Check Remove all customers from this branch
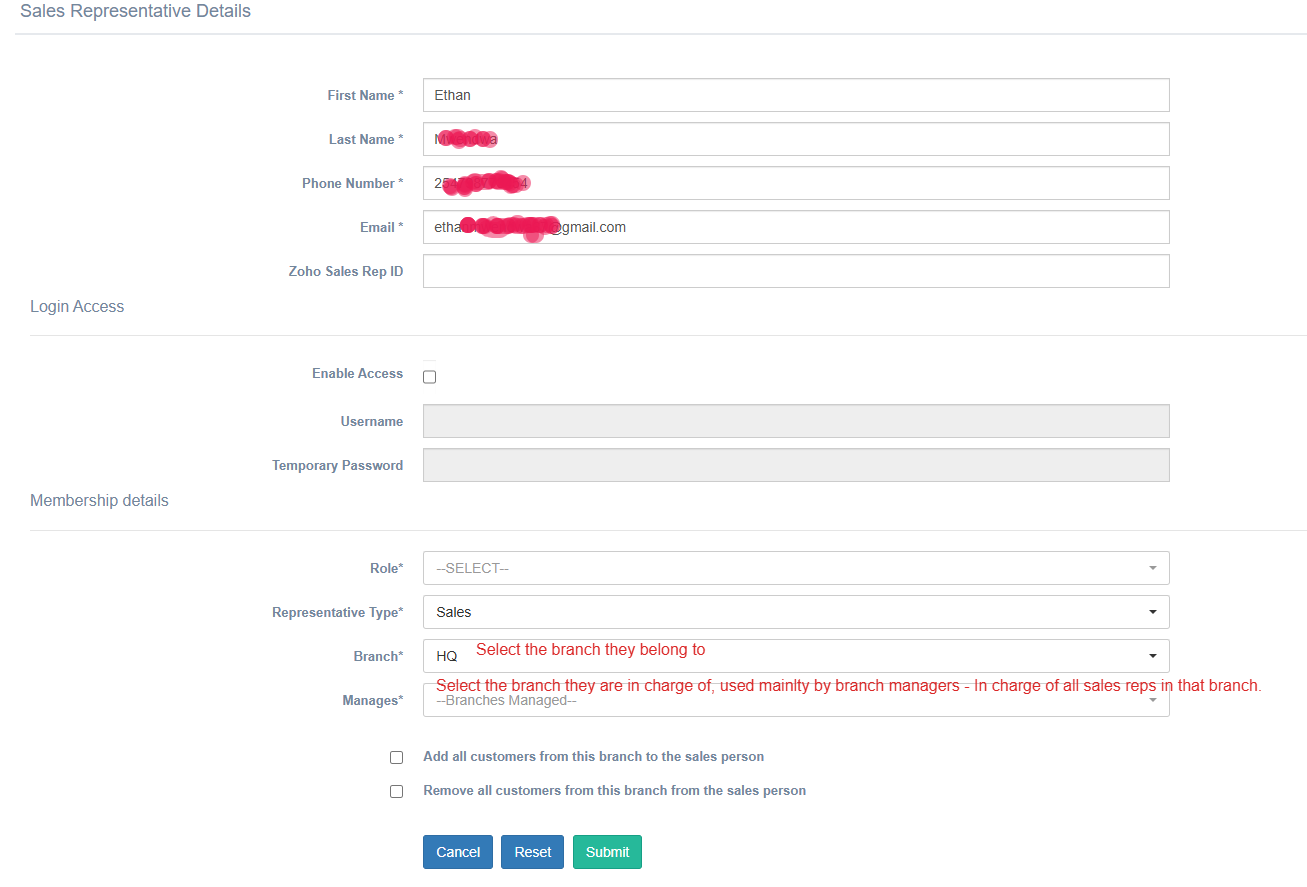 tap(397, 791)
